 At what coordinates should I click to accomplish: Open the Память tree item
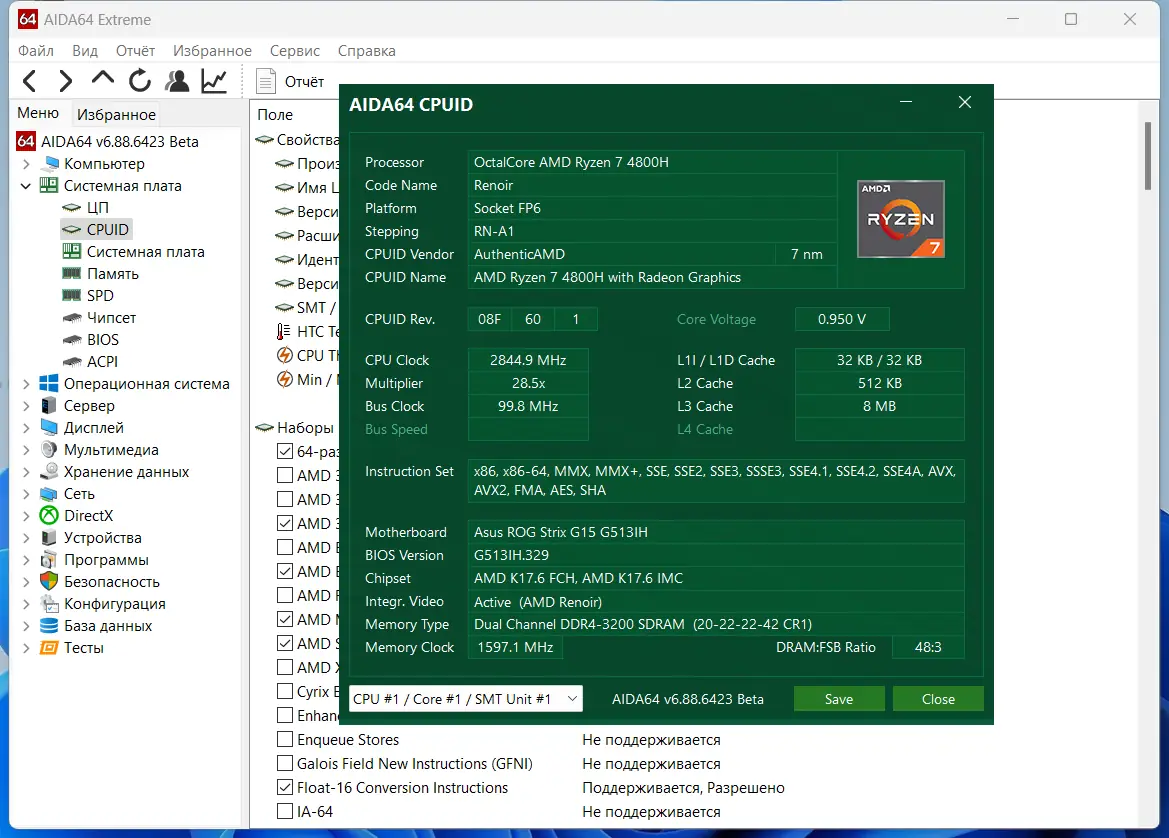pos(112,274)
